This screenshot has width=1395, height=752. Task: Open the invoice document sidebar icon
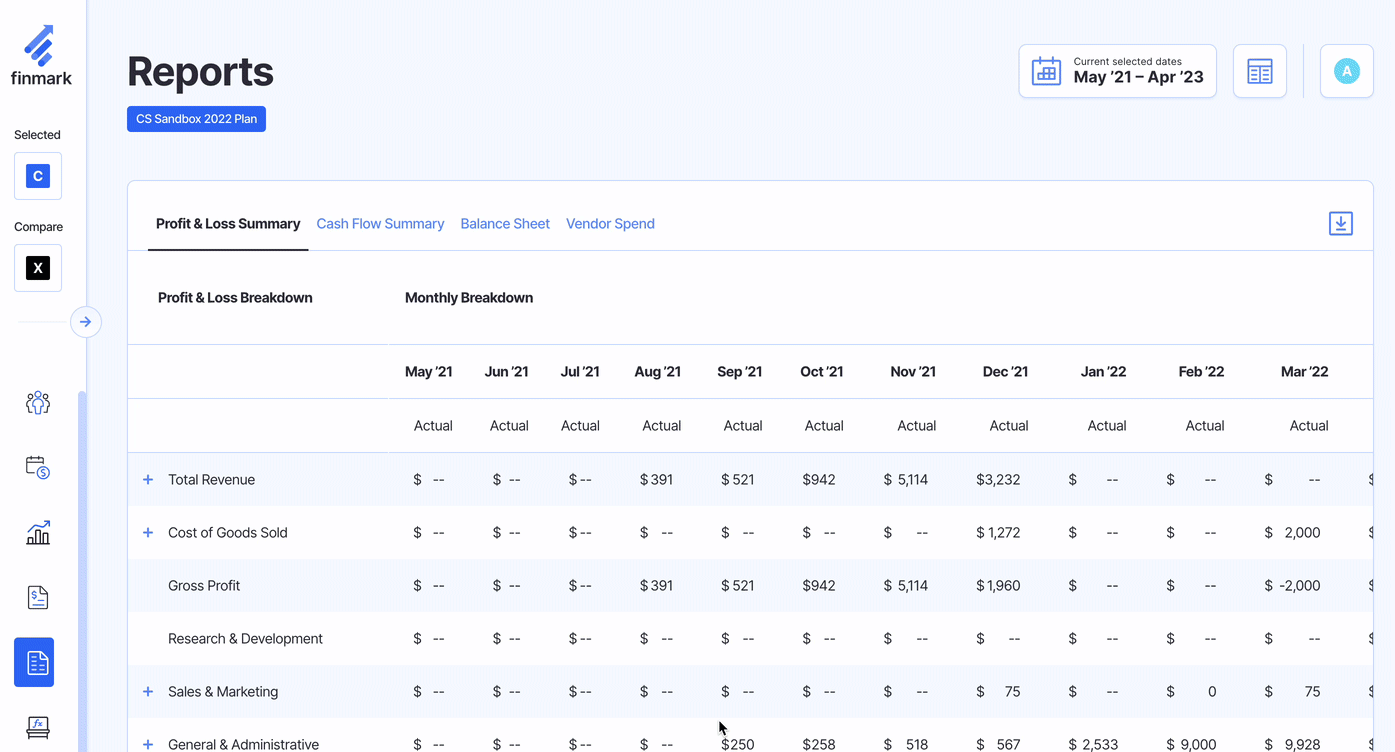(38, 598)
